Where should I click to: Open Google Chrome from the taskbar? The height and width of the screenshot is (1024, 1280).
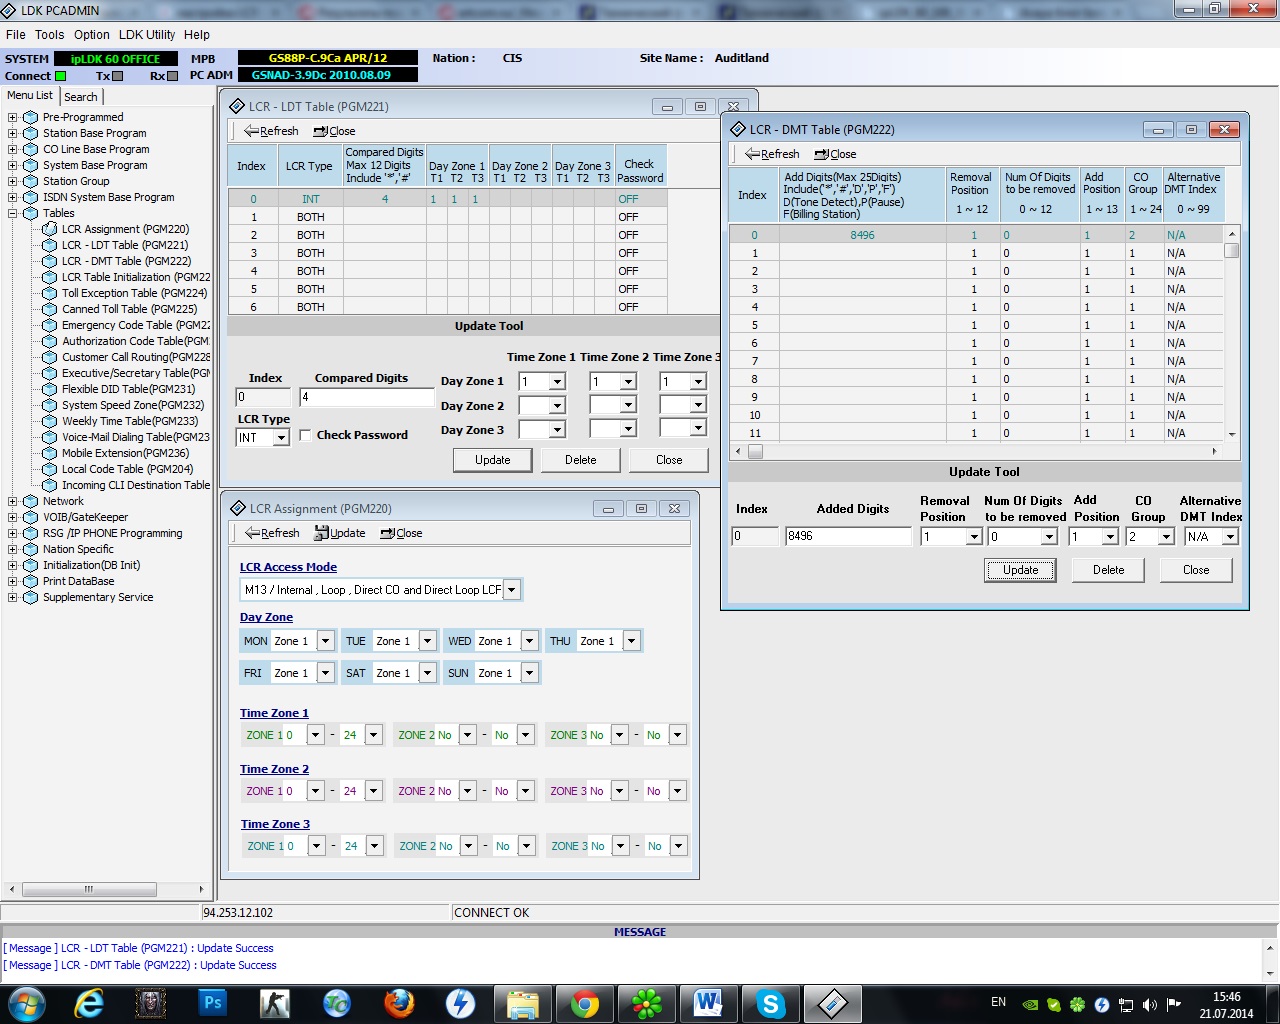click(584, 1003)
